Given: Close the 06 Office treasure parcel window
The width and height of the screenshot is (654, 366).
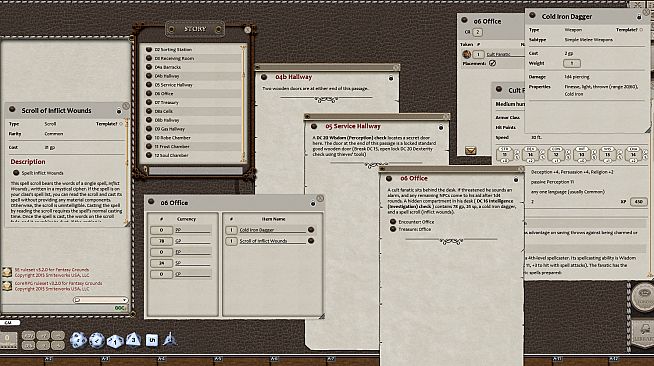Looking at the screenshot, I should click(320, 198).
